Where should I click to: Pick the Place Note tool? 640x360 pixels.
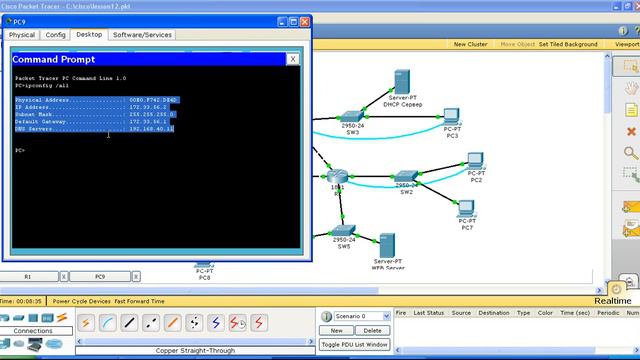pyautogui.click(x=631, y=110)
